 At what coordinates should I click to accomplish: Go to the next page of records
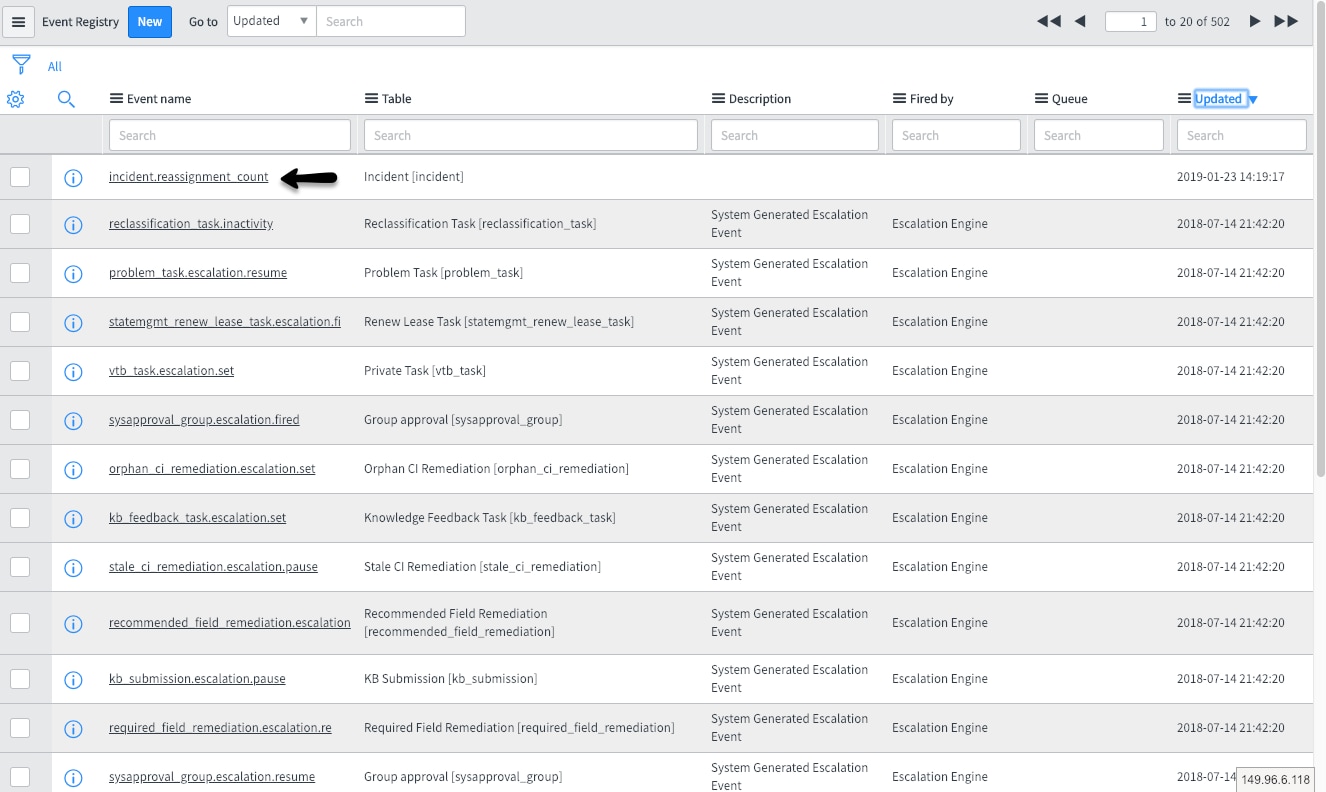point(1255,20)
